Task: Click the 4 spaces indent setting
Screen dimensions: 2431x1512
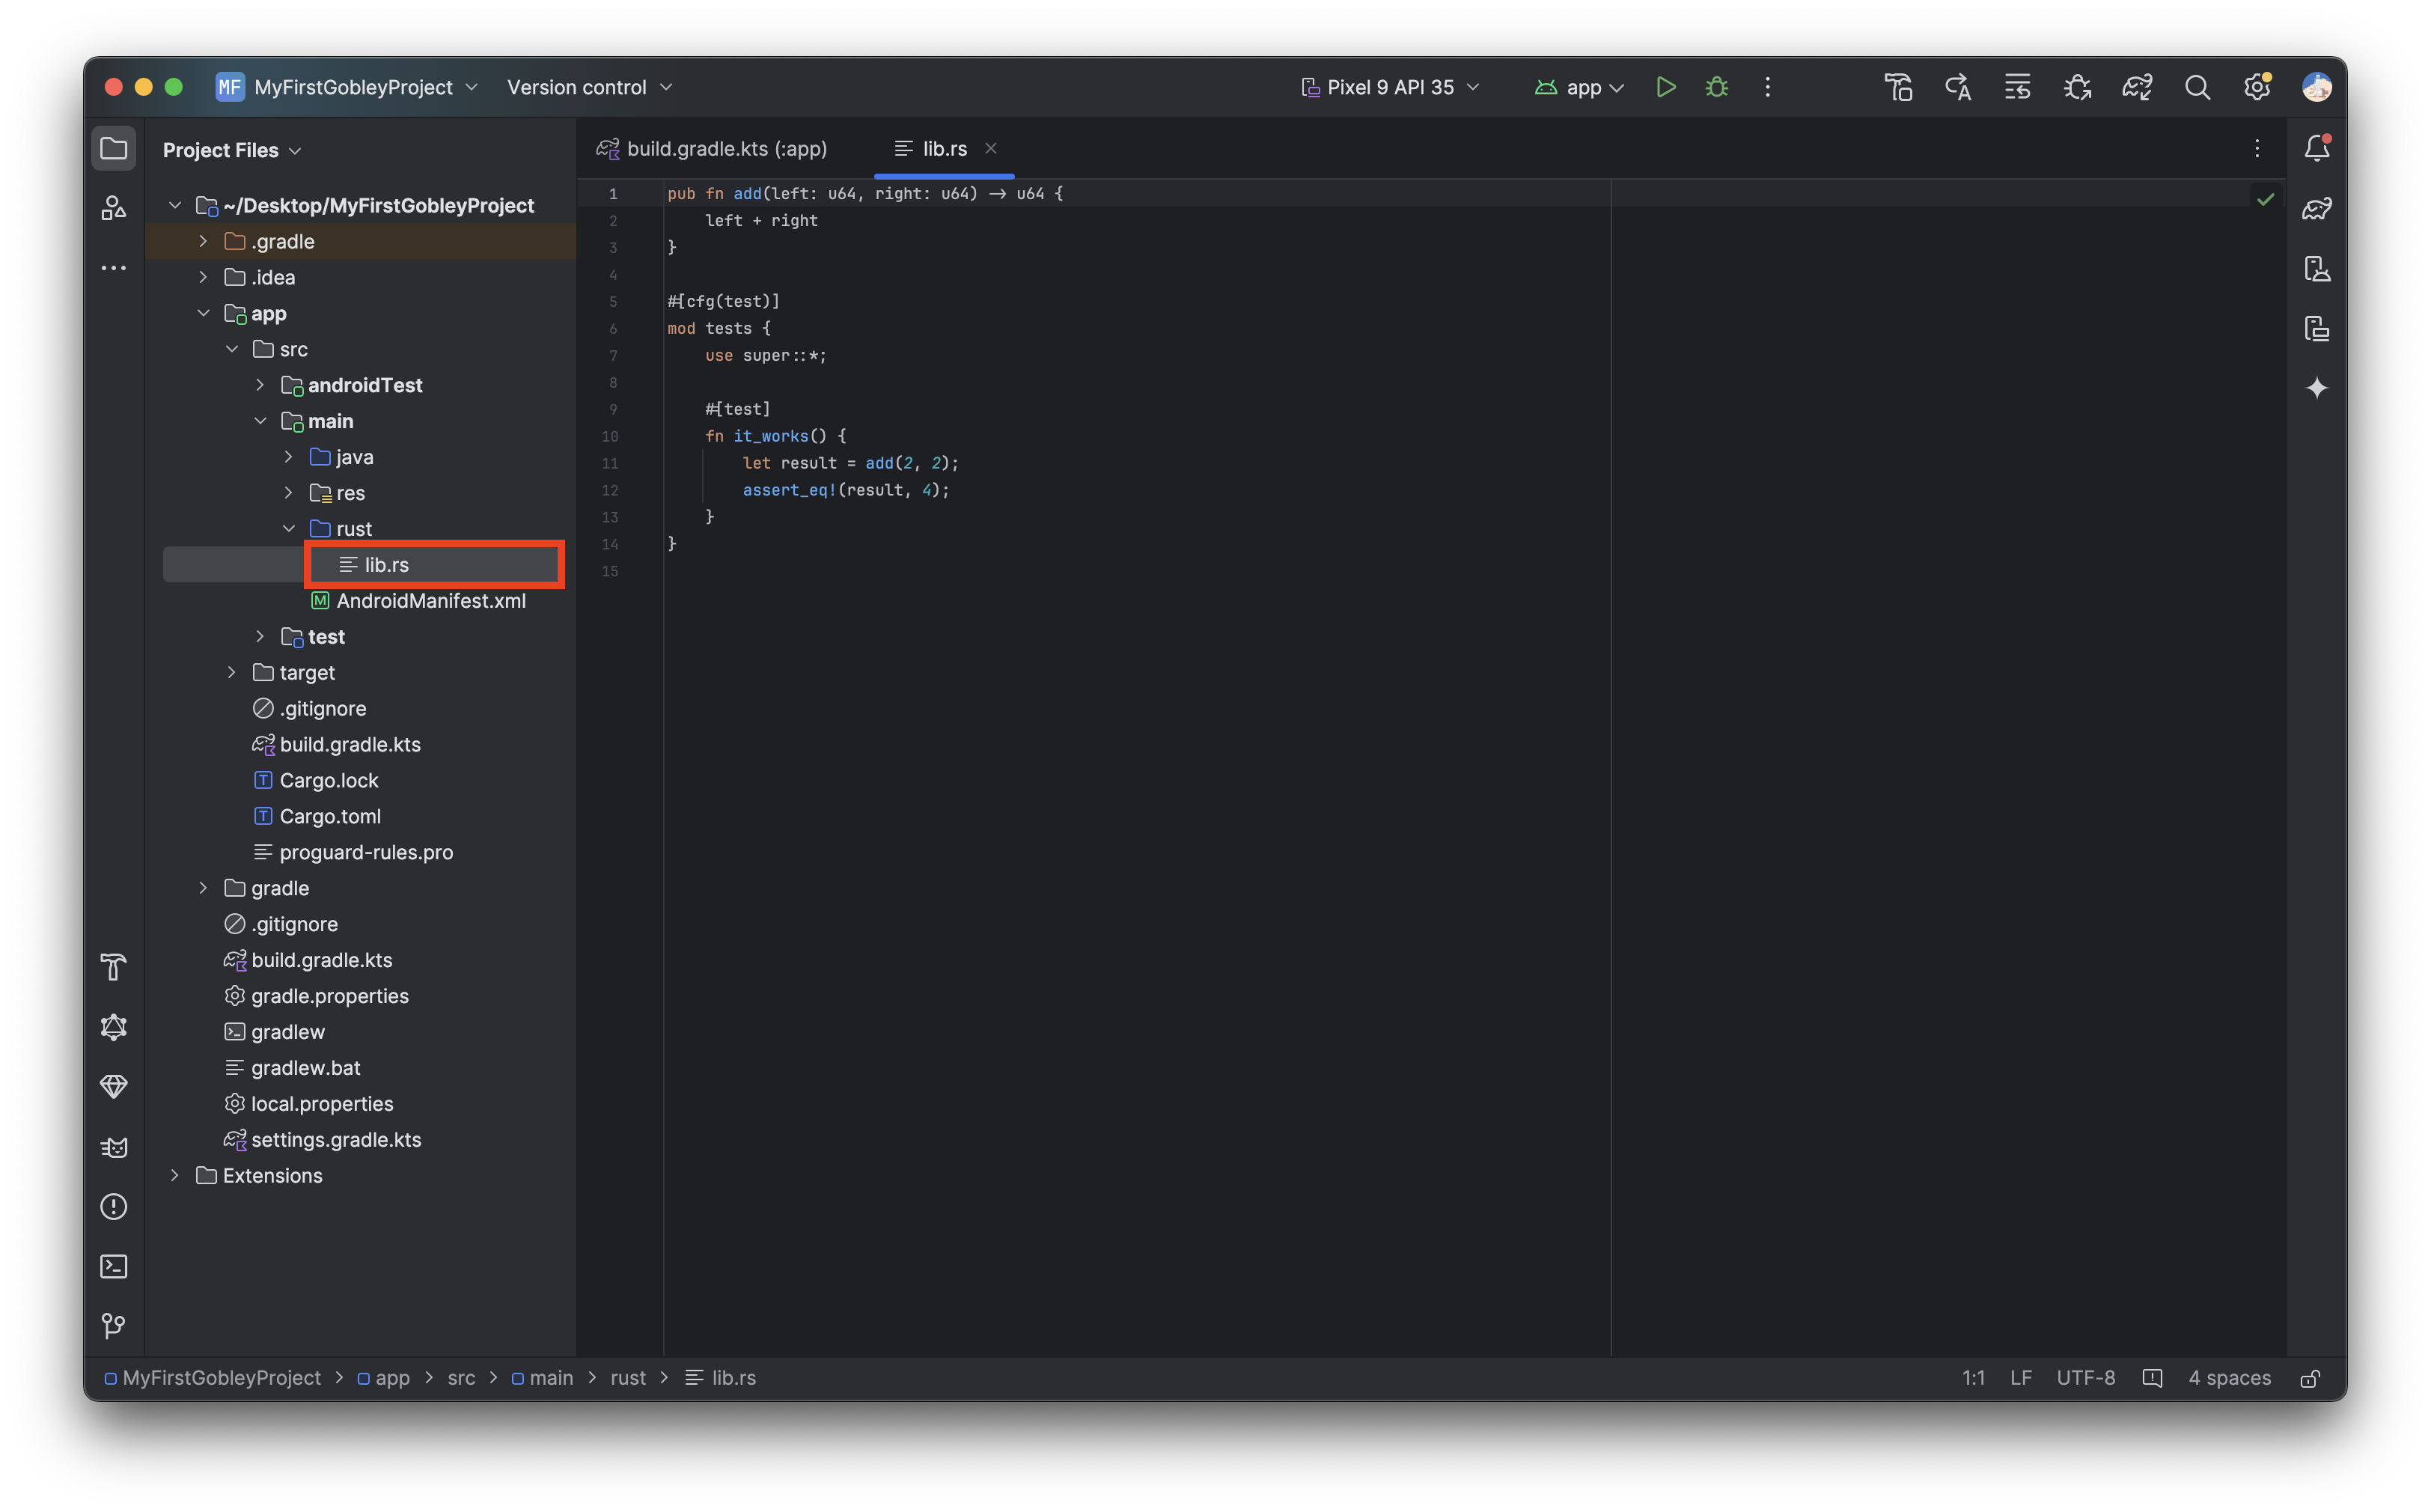Action: (x=2229, y=1378)
